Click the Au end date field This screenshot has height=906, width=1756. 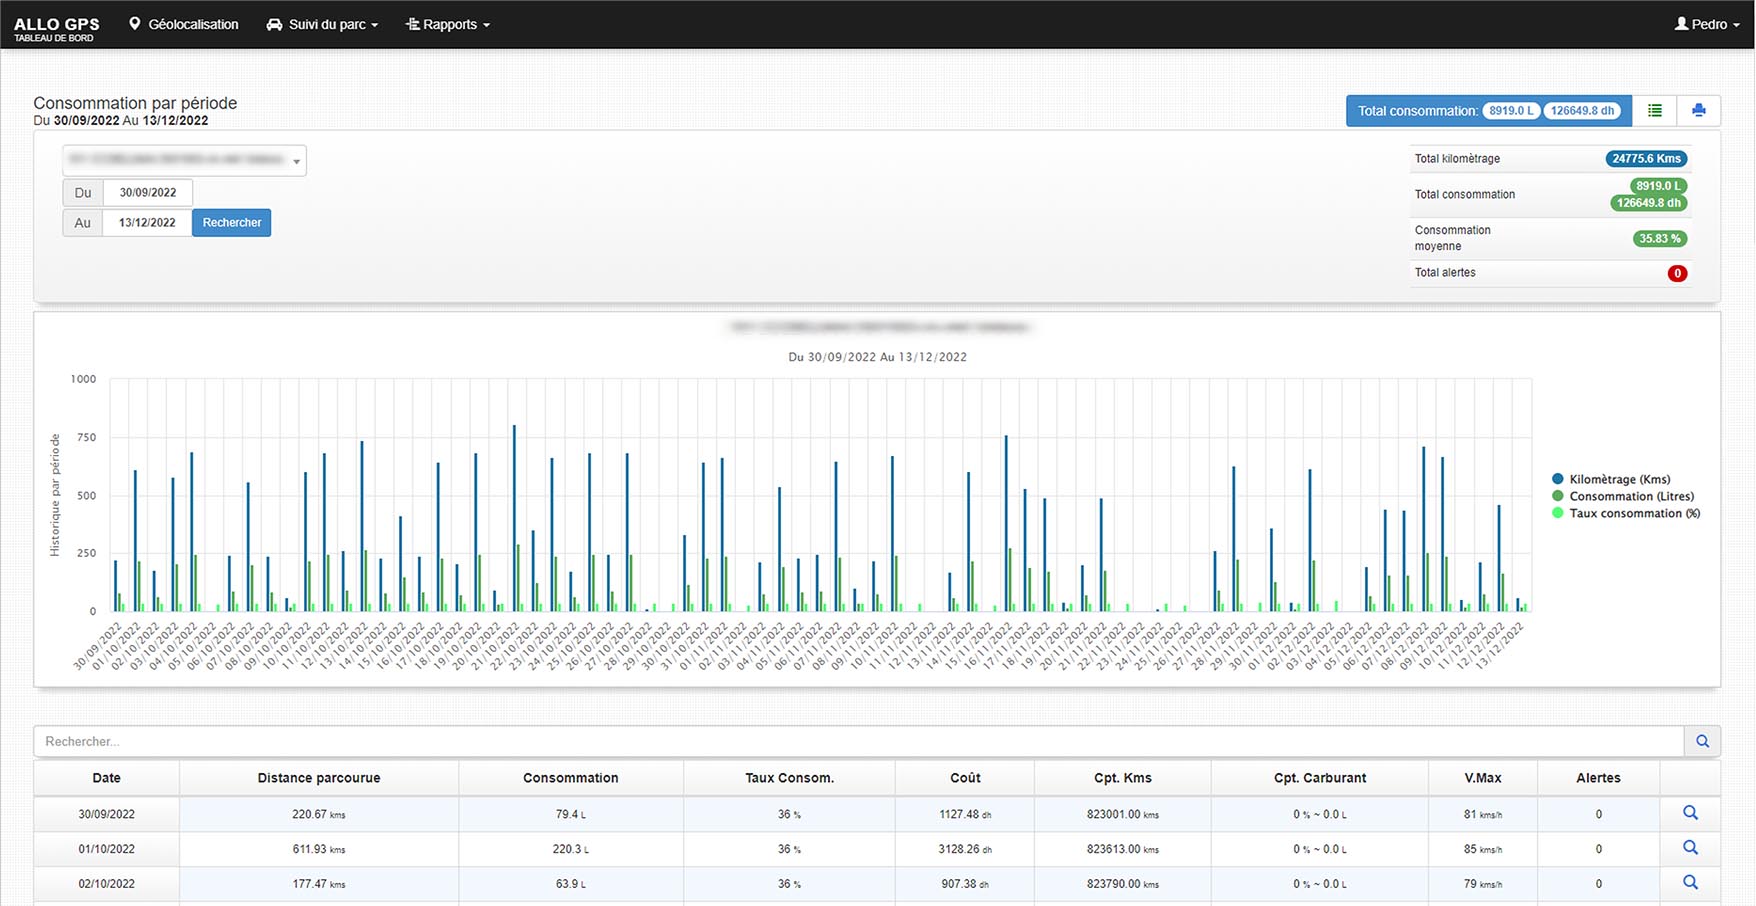click(x=148, y=223)
